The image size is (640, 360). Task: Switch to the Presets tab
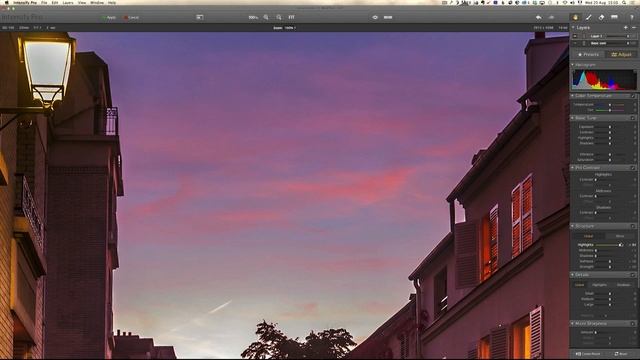tap(588, 54)
